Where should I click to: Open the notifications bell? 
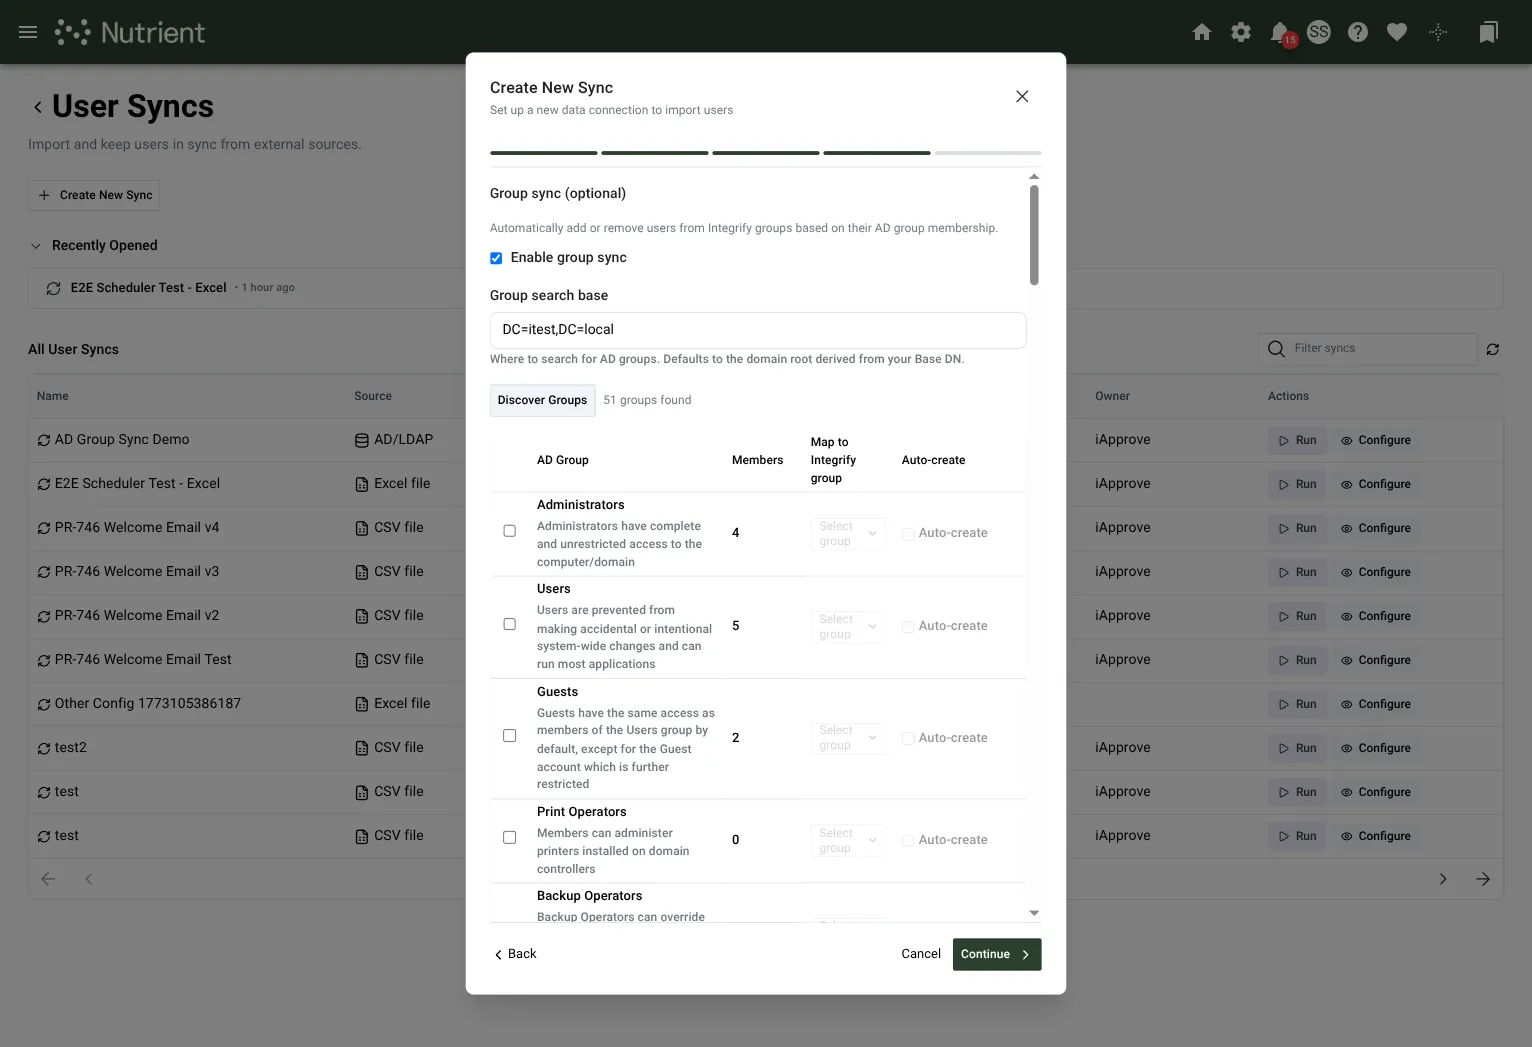(1280, 32)
